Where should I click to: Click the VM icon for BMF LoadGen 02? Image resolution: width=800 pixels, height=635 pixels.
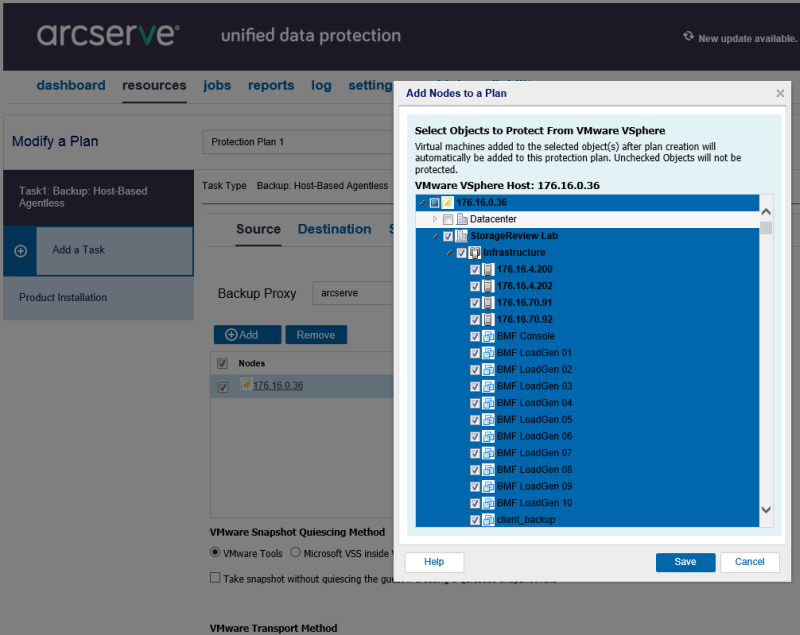[x=488, y=370]
